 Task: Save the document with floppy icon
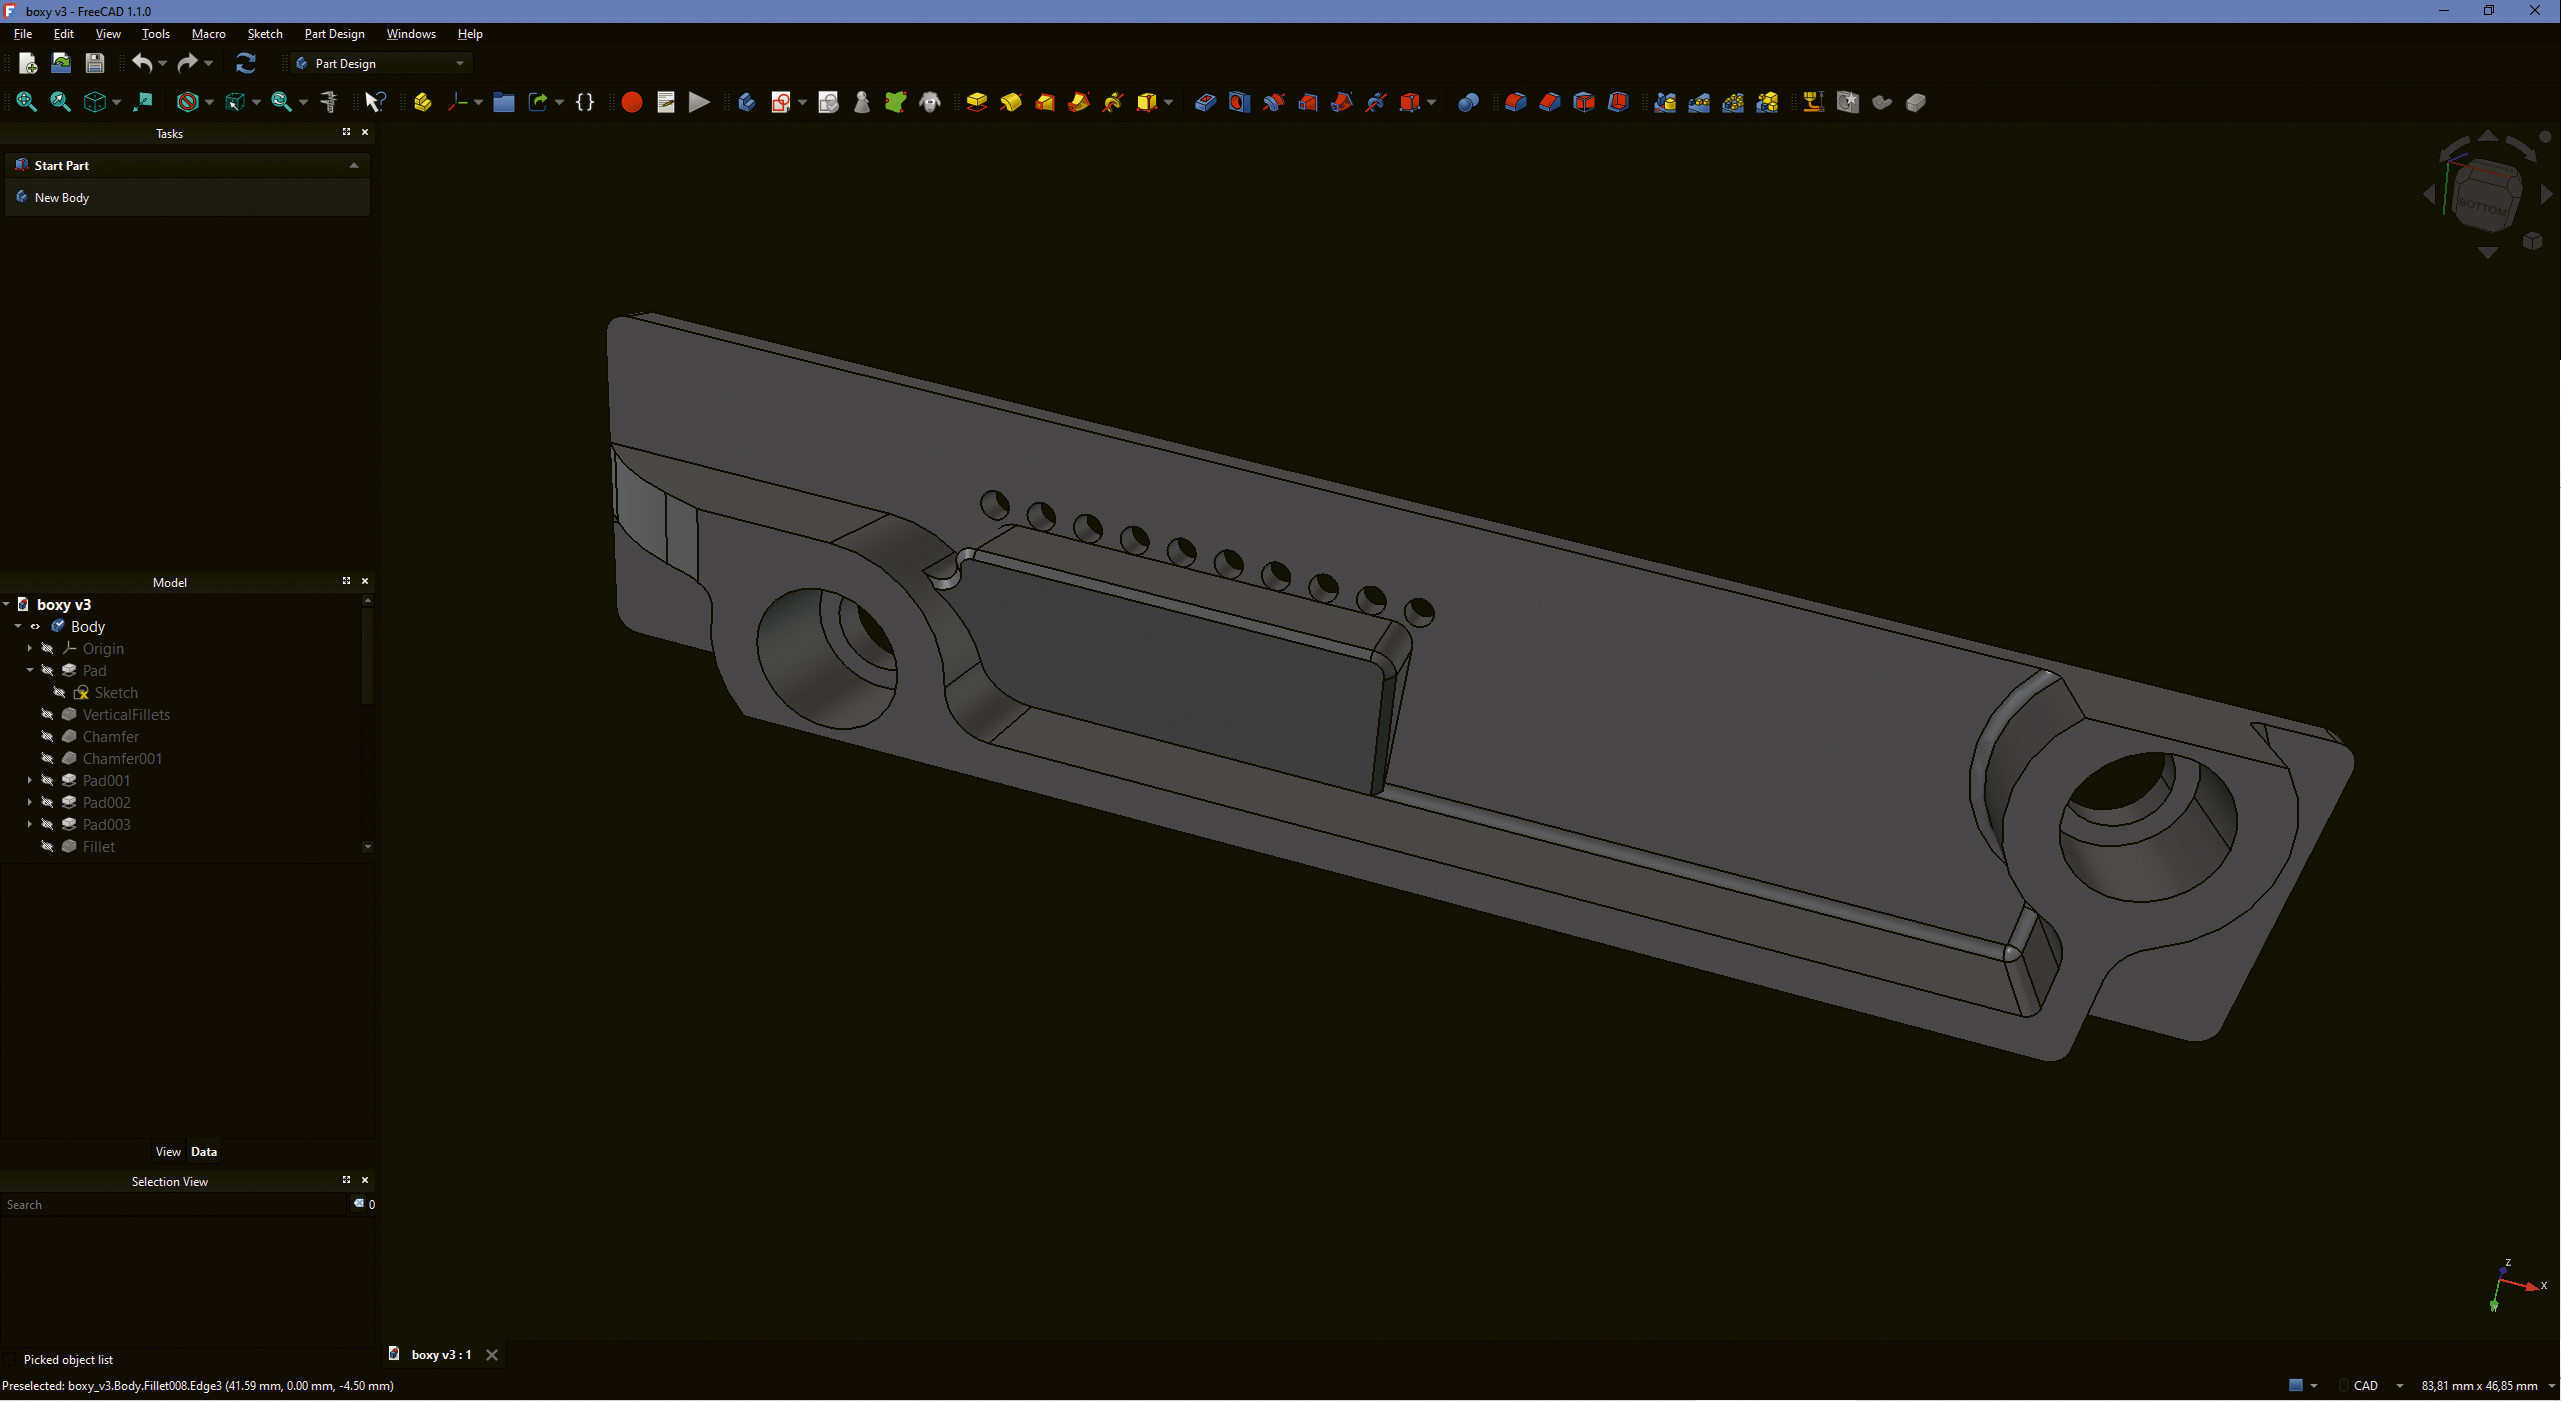[x=95, y=63]
